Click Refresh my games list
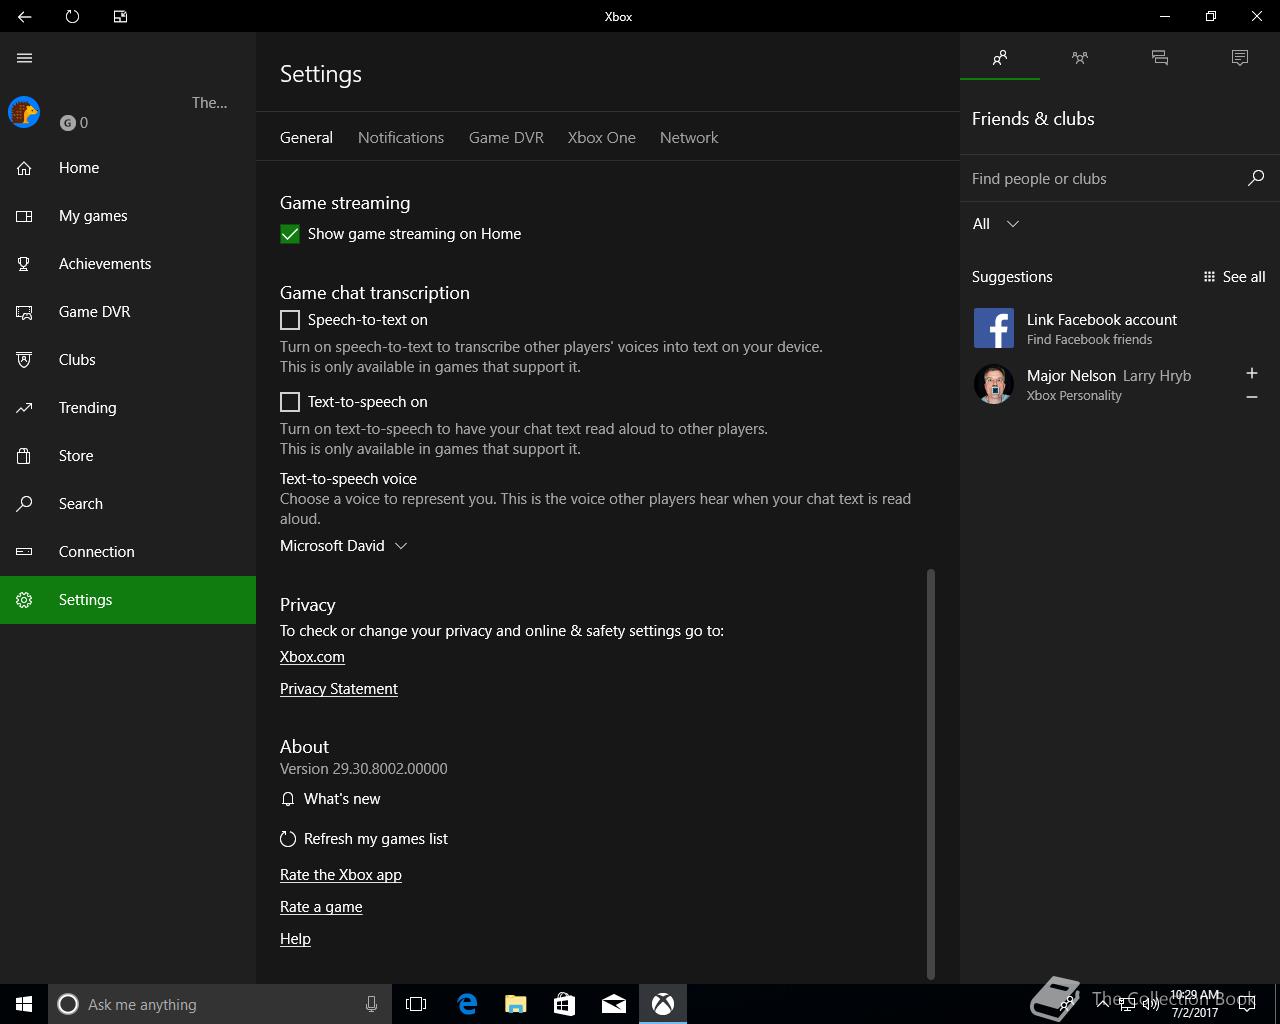The width and height of the screenshot is (1280, 1024). (x=364, y=839)
